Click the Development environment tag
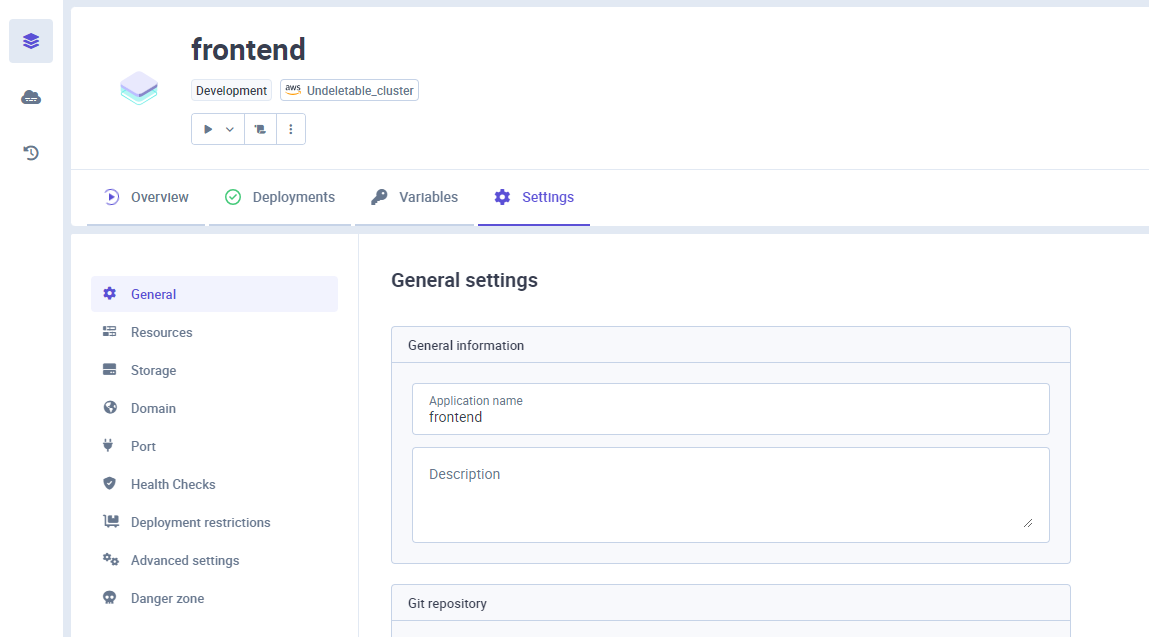The width and height of the screenshot is (1149, 637). [232, 90]
